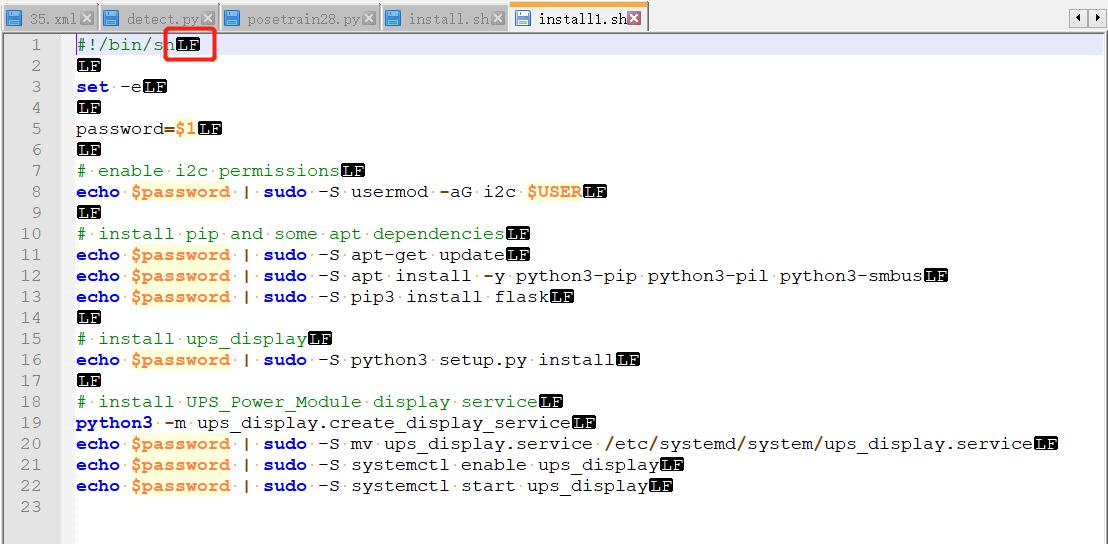The width and height of the screenshot is (1108, 544).
Task: Switch to the detect.py tab
Action: 159,19
